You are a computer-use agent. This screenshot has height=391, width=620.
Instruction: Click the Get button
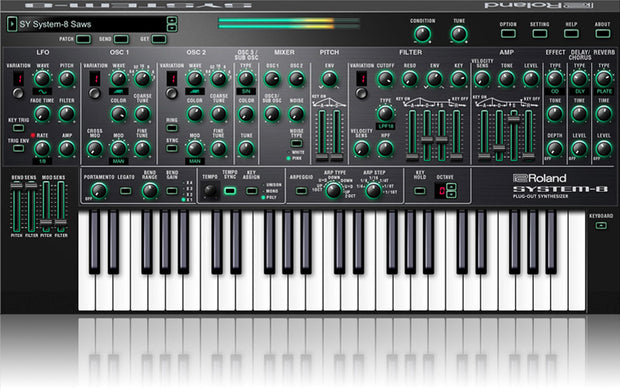[x=159, y=39]
